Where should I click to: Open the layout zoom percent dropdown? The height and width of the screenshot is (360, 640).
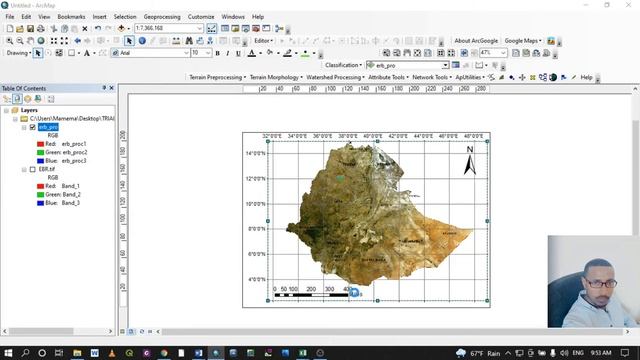tap(503, 53)
